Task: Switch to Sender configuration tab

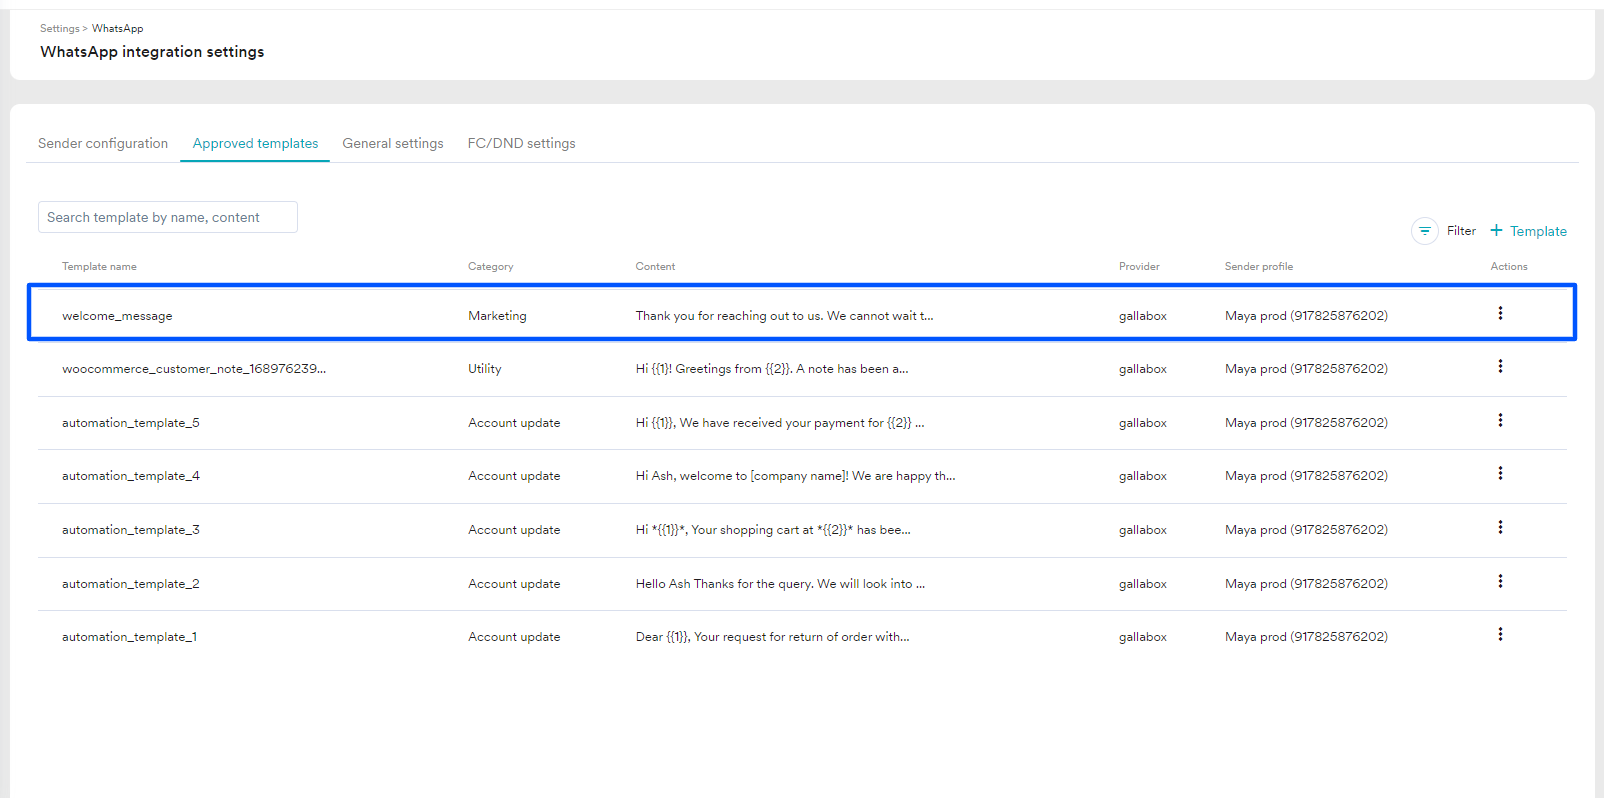Action: tap(103, 144)
